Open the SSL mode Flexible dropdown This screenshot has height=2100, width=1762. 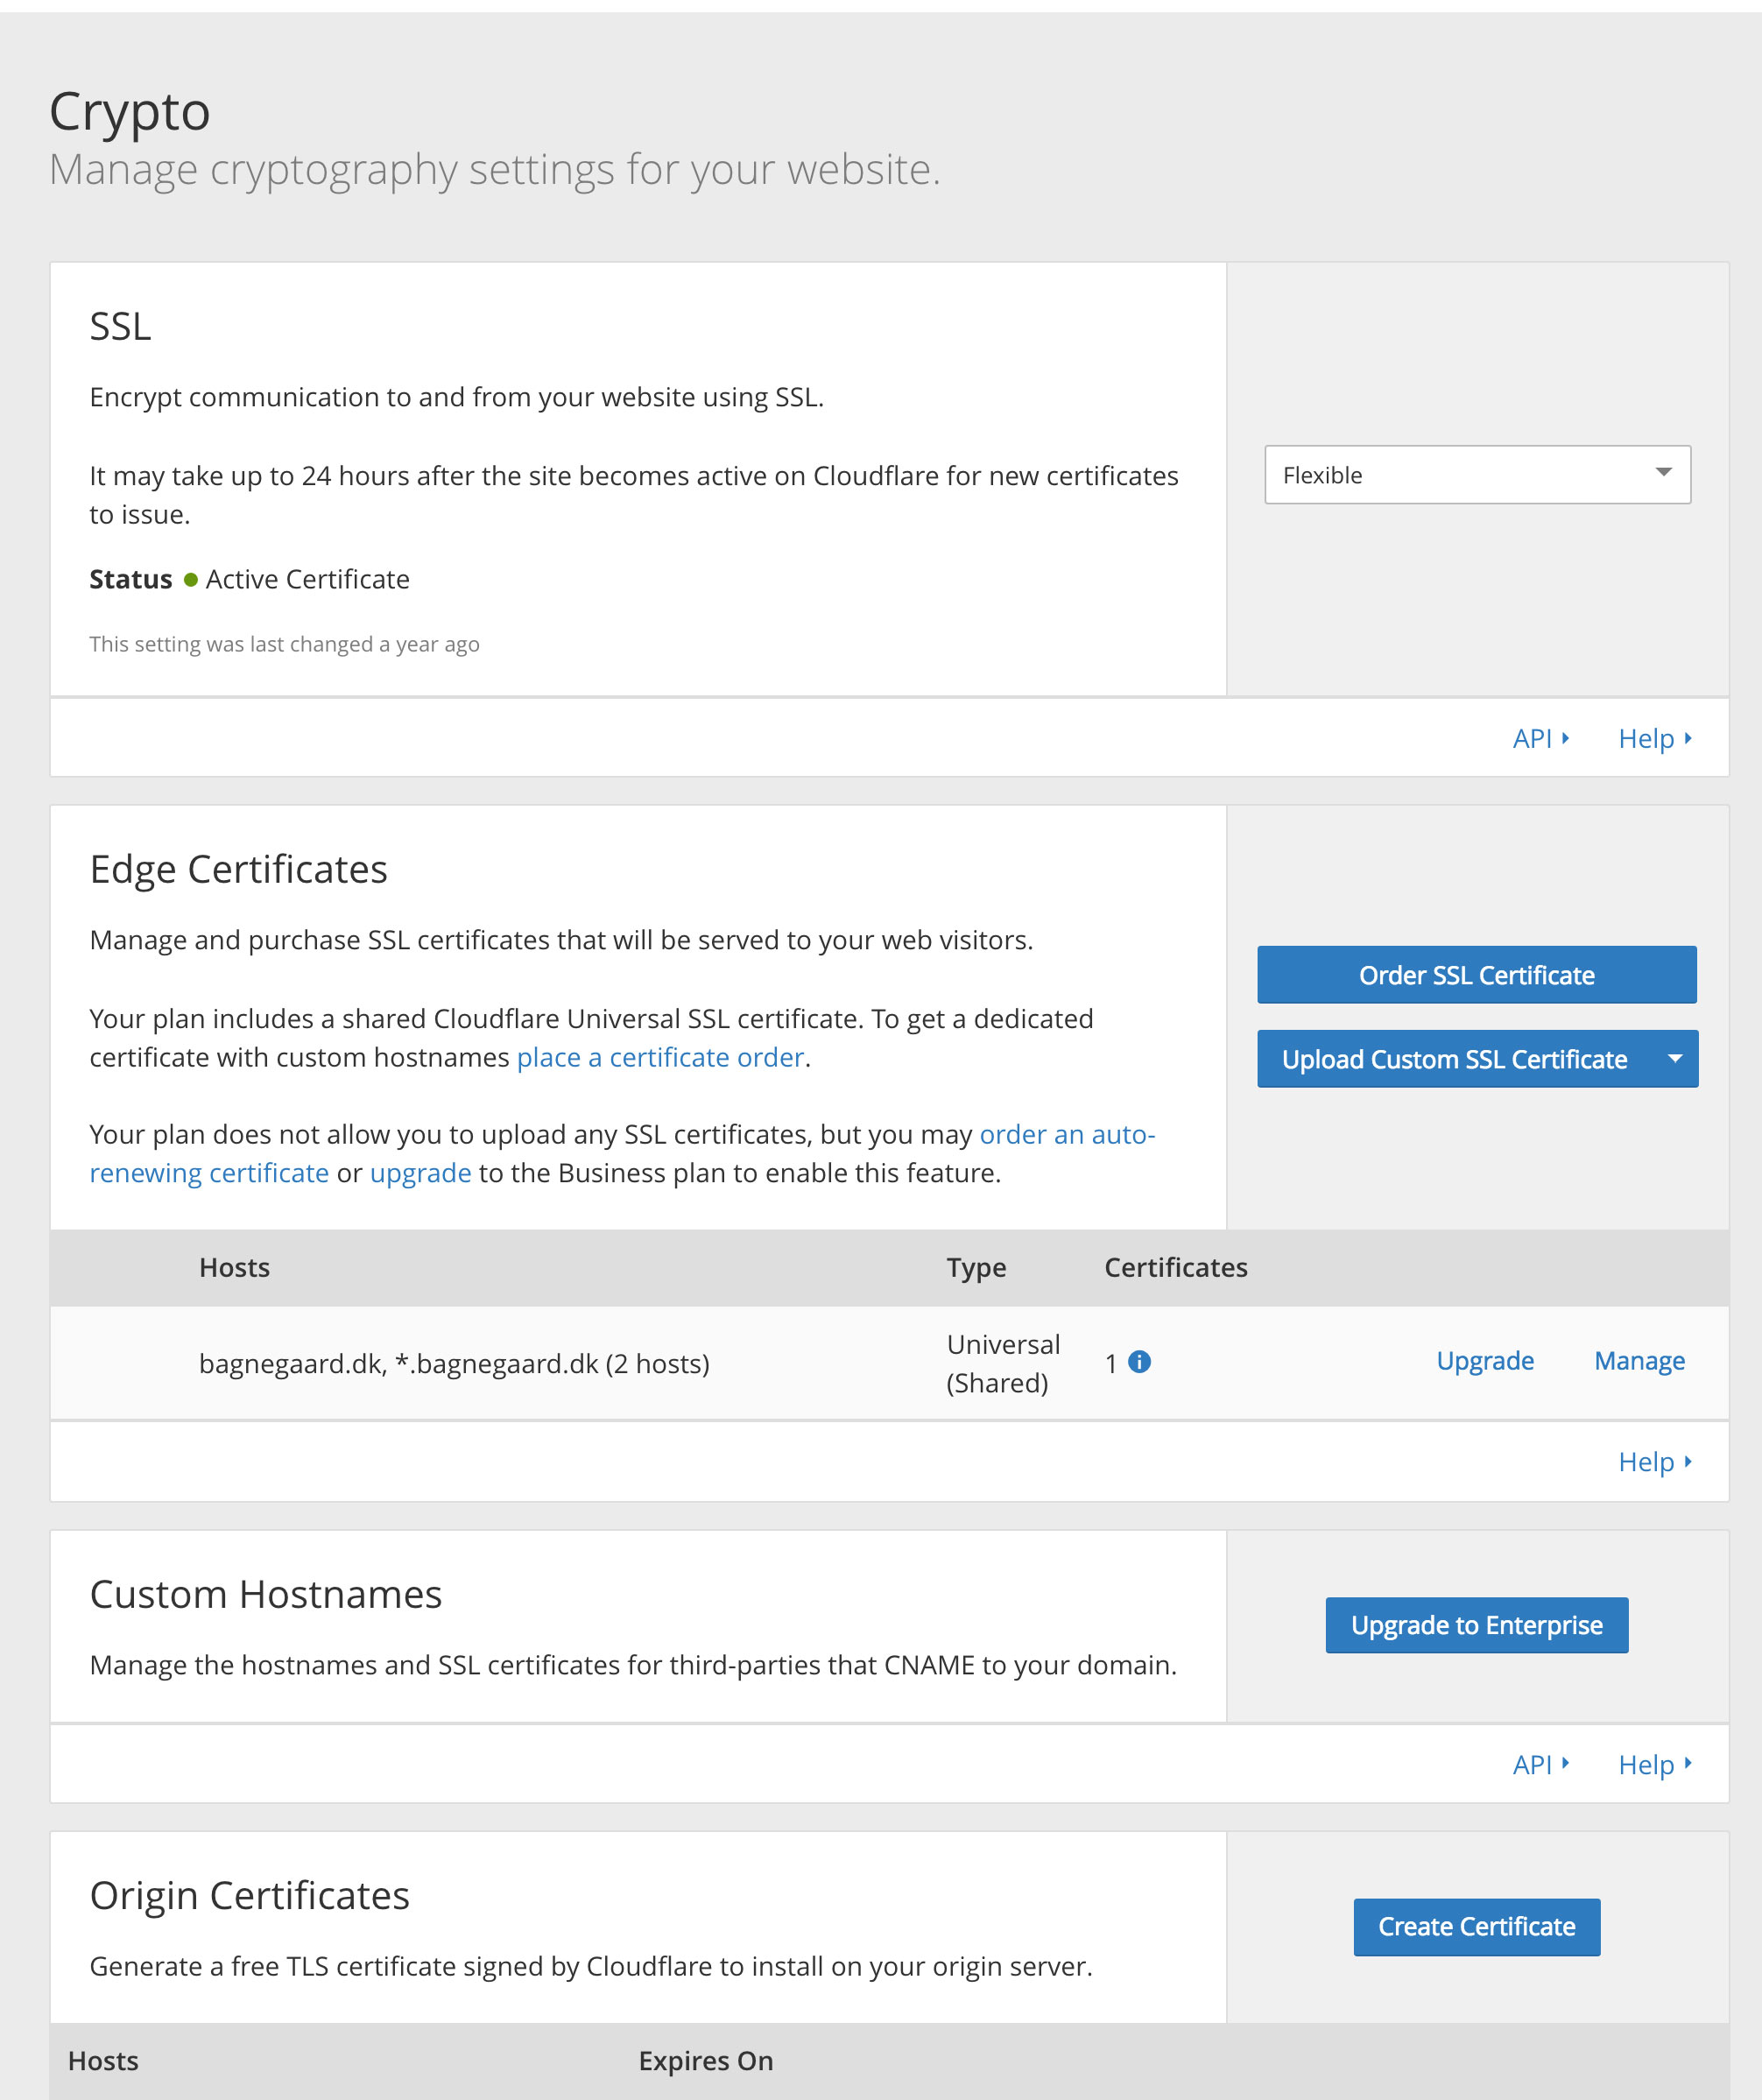click(1476, 475)
